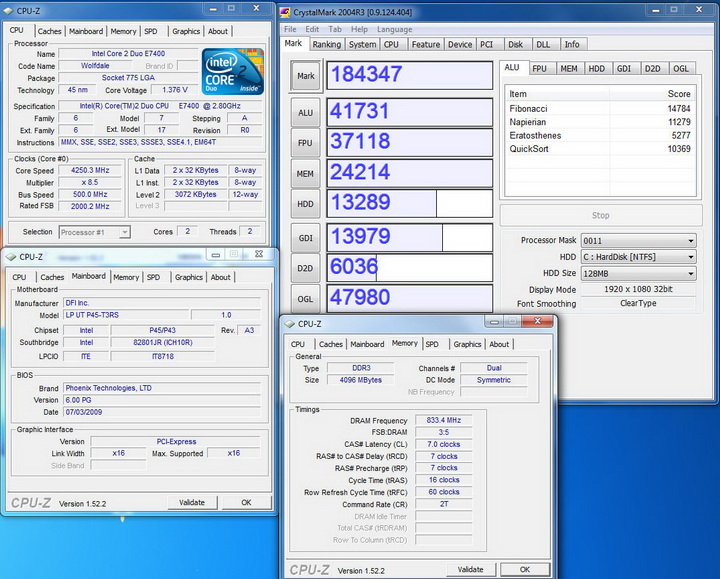This screenshot has height=579, width=720.
Task: Click Validate in the CPU-Z Memory window
Action: coord(470,569)
